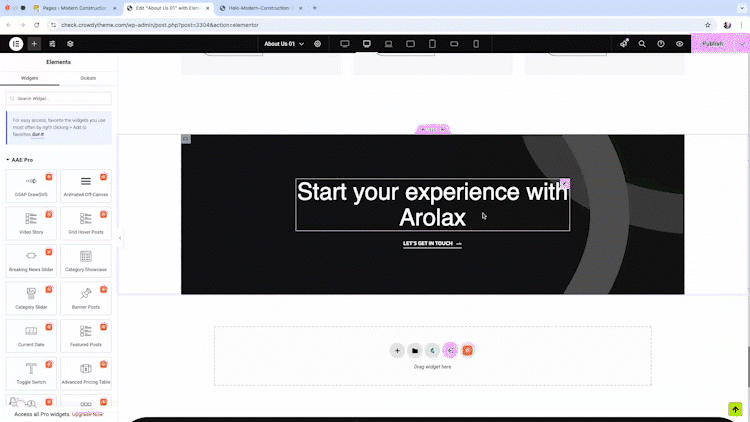Switch to tablet portrait preview
Image resolution: width=750 pixels, height=422 pixels.
[x=432, y=44]
